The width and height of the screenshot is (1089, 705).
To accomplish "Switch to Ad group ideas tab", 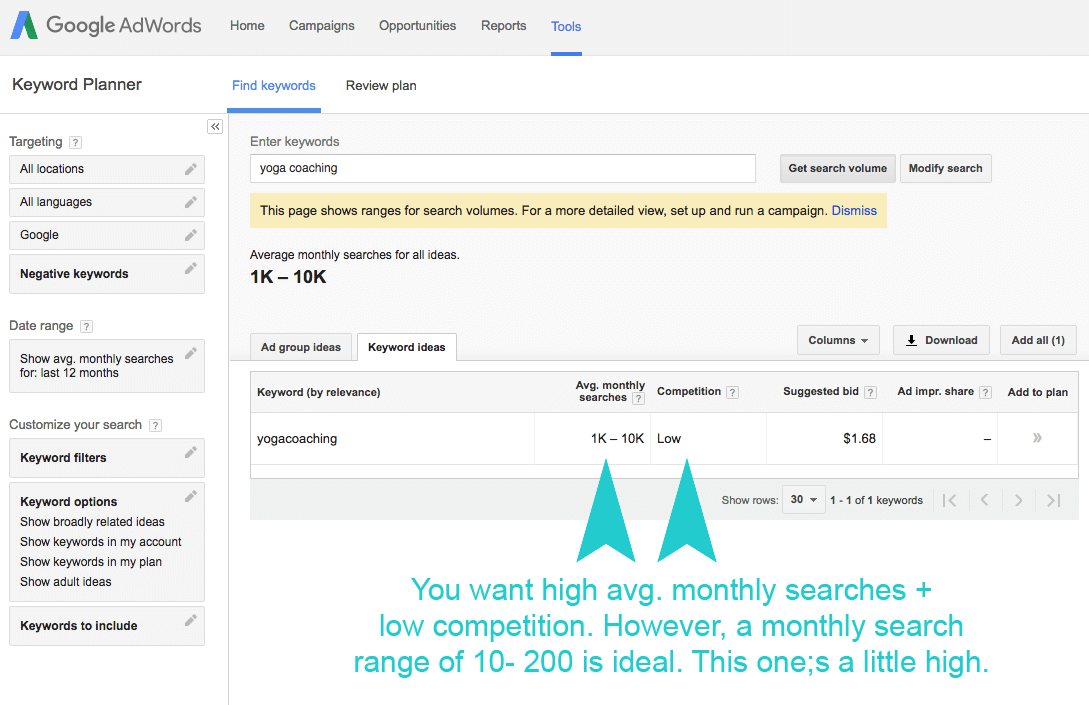I will click(301, 347).
